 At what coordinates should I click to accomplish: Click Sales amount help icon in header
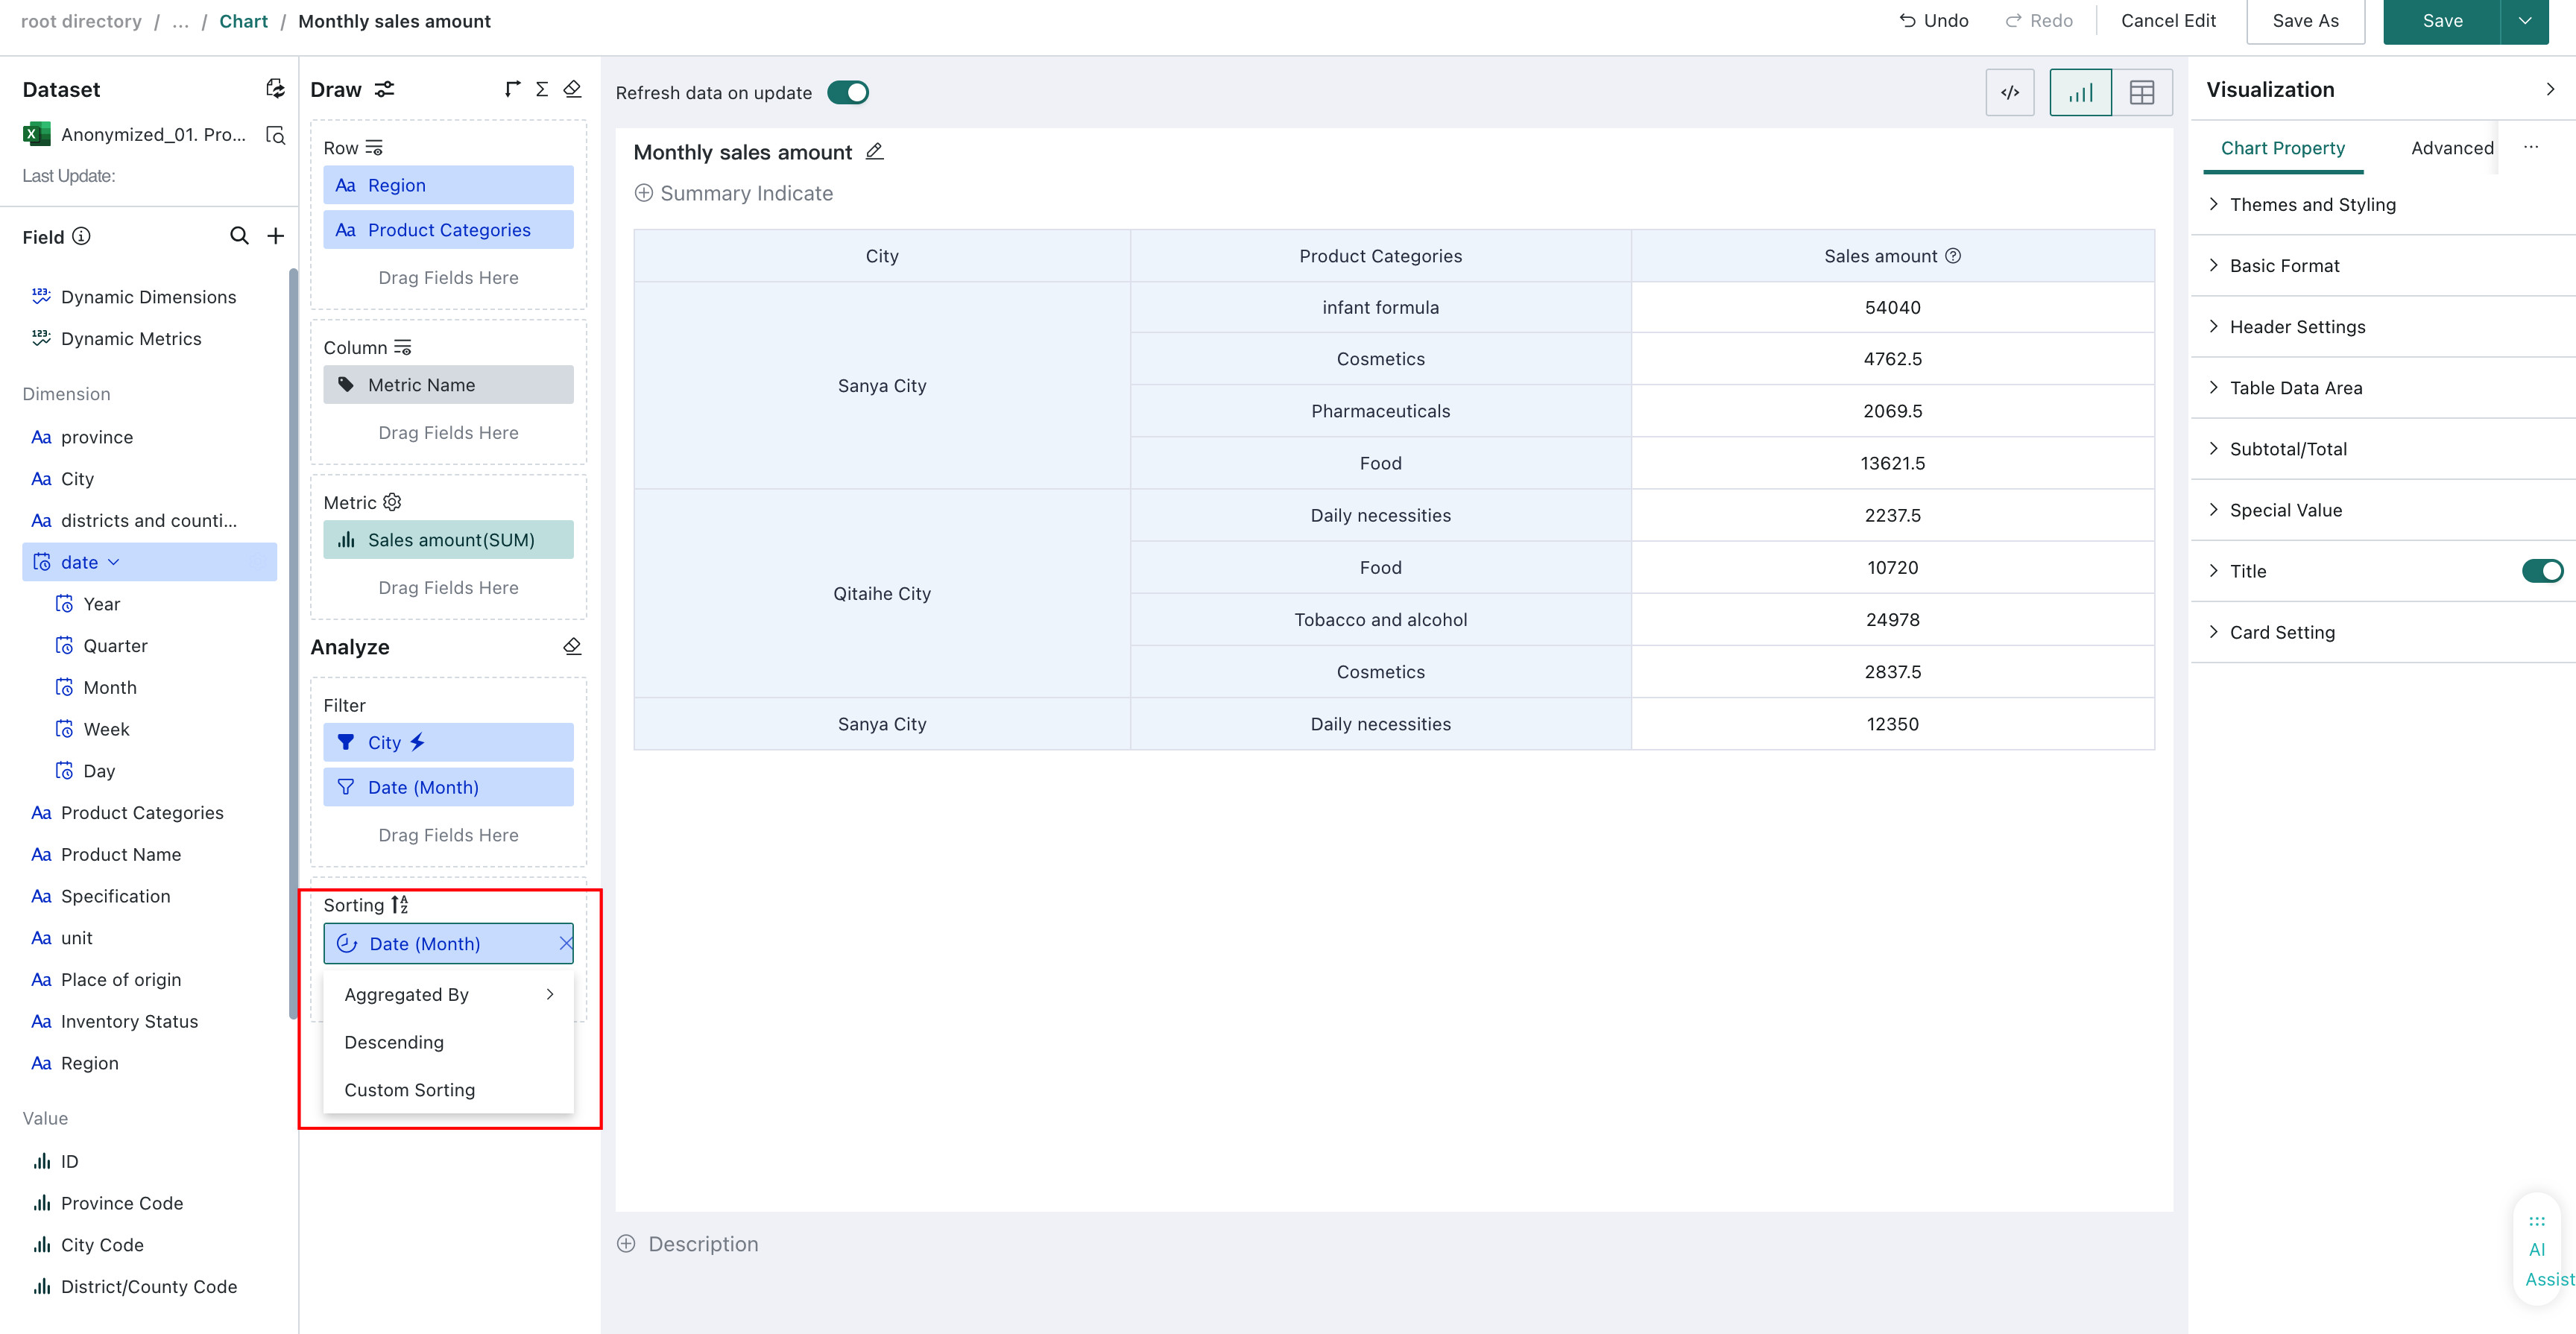tap(1953, 256)
